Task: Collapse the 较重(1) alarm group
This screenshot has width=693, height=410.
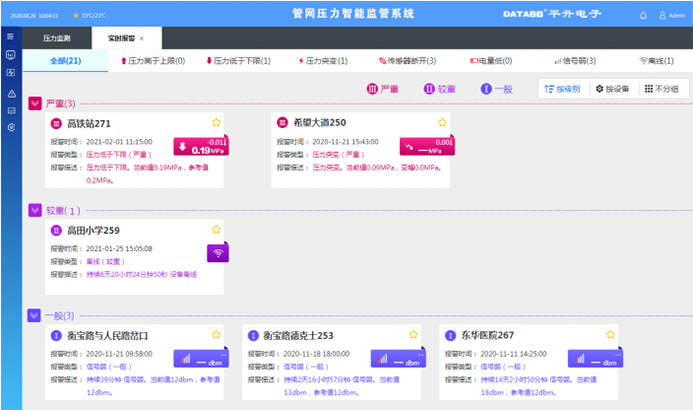Action: coord(35,210)
